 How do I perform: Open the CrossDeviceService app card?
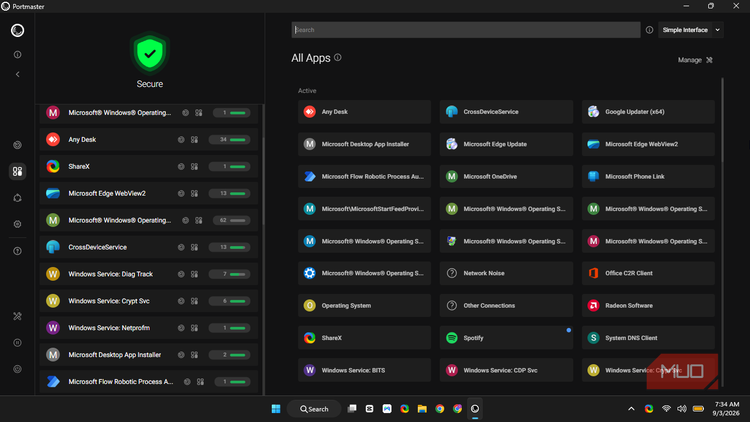506,112
